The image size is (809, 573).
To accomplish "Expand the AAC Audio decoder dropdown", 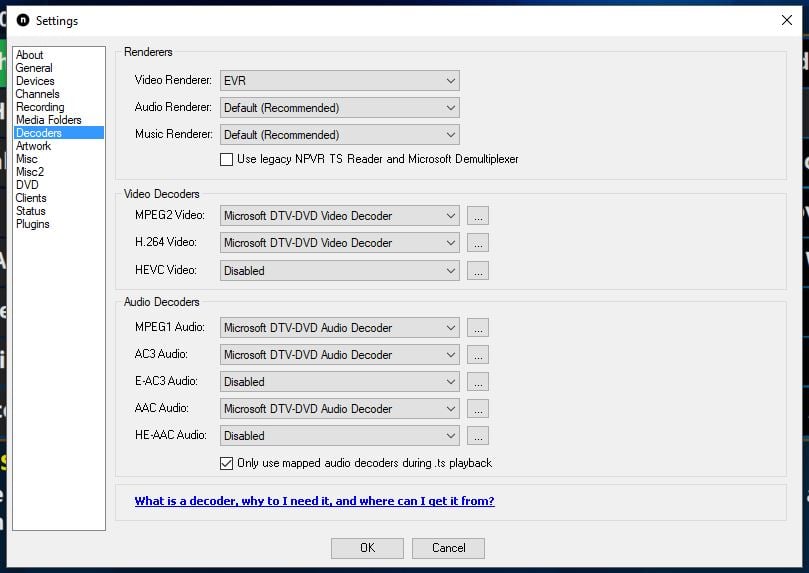I will (x=339, y=408).
